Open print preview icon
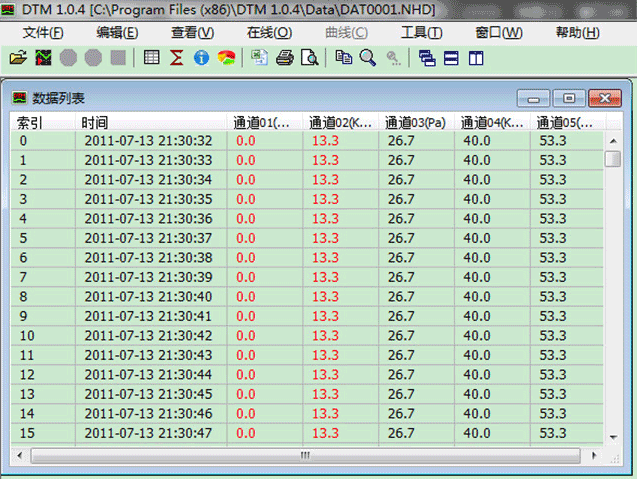The width and height of the screenshot is (638, 480). coord(310,58)
